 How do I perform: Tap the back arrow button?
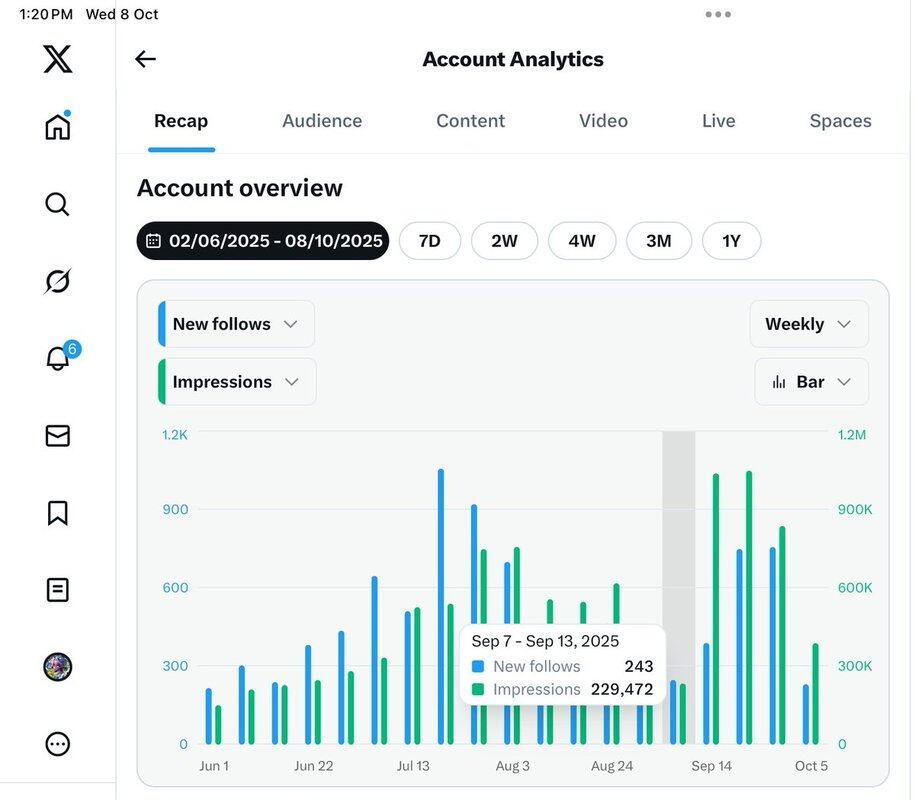(146, 59)
